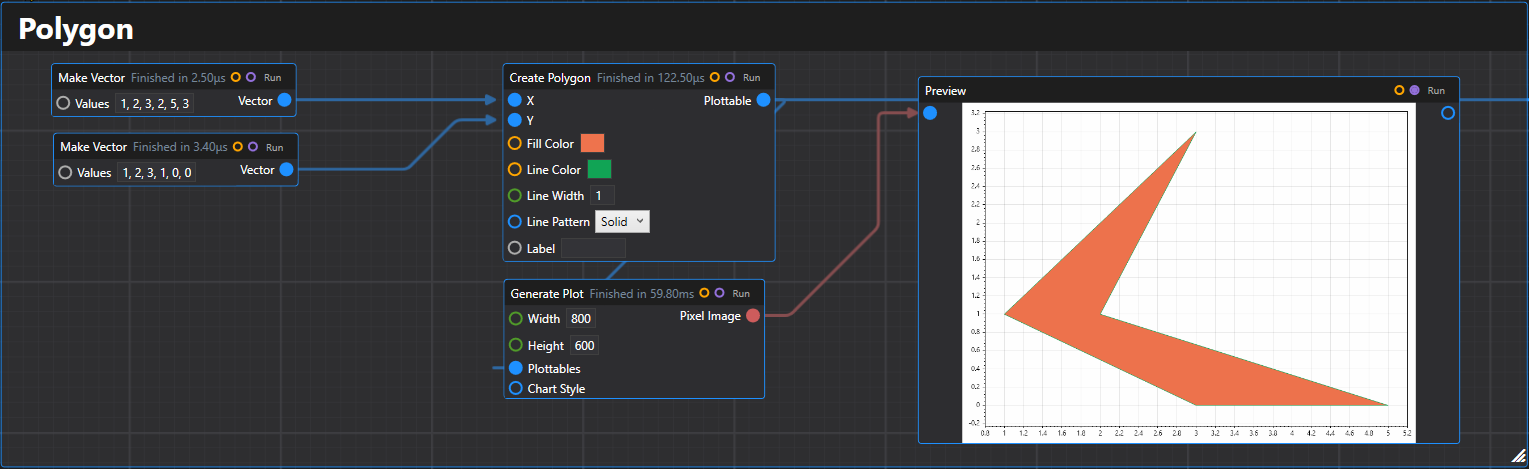Viewport: 1529px width, 469px height.
Task: Click 'Finished in 3.40µs' status text
Action: click(x=180, y=147)
